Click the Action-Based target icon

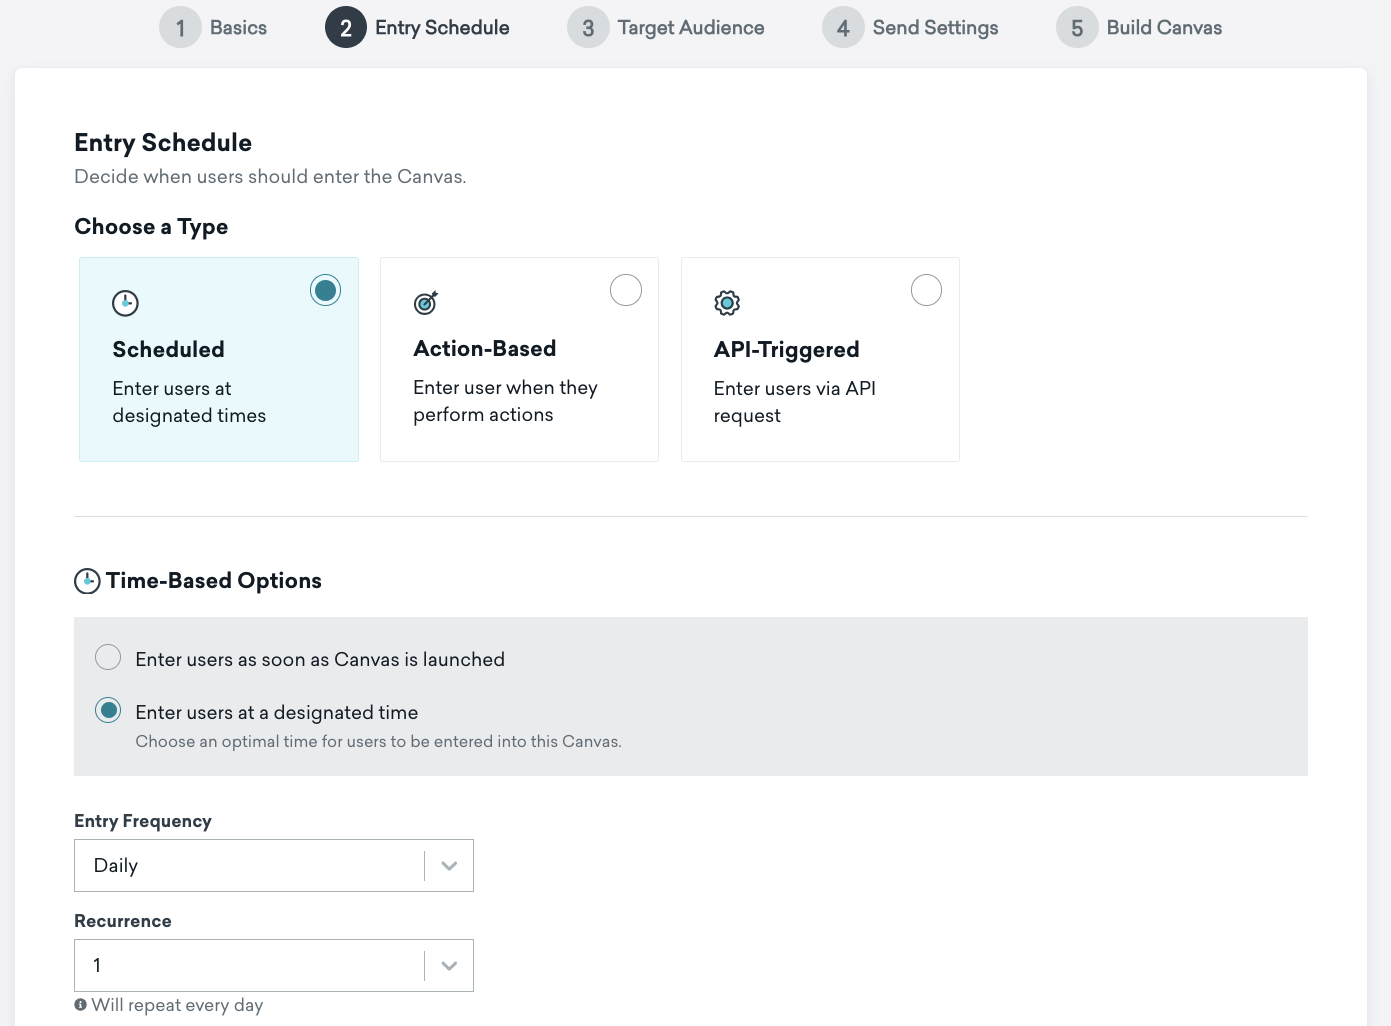426,302
